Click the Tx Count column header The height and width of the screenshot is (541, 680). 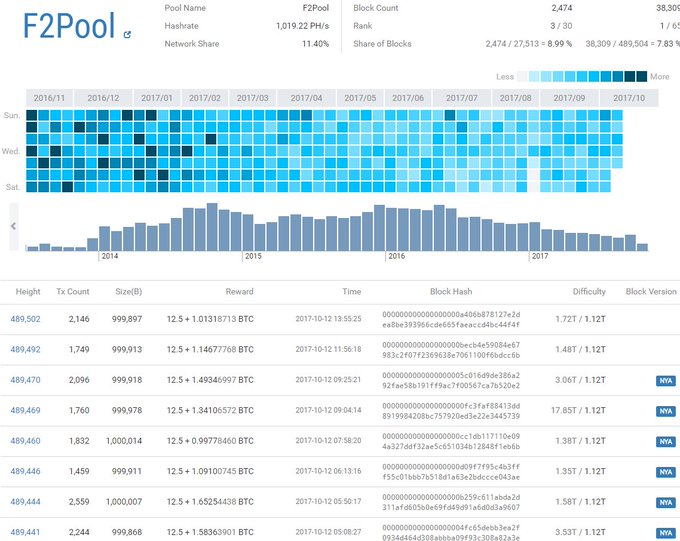pos(73,292)
